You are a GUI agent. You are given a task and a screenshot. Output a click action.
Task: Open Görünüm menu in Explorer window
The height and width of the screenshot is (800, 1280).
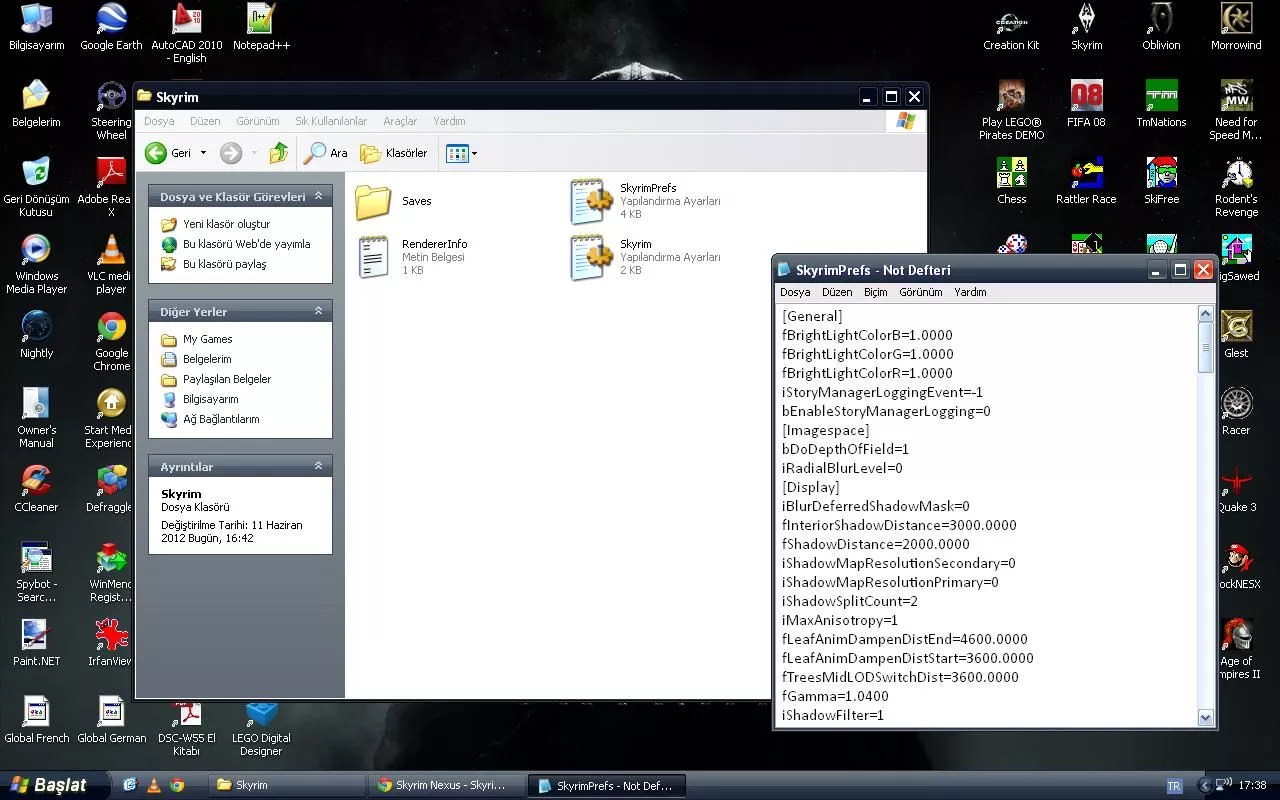pos(258,121)
